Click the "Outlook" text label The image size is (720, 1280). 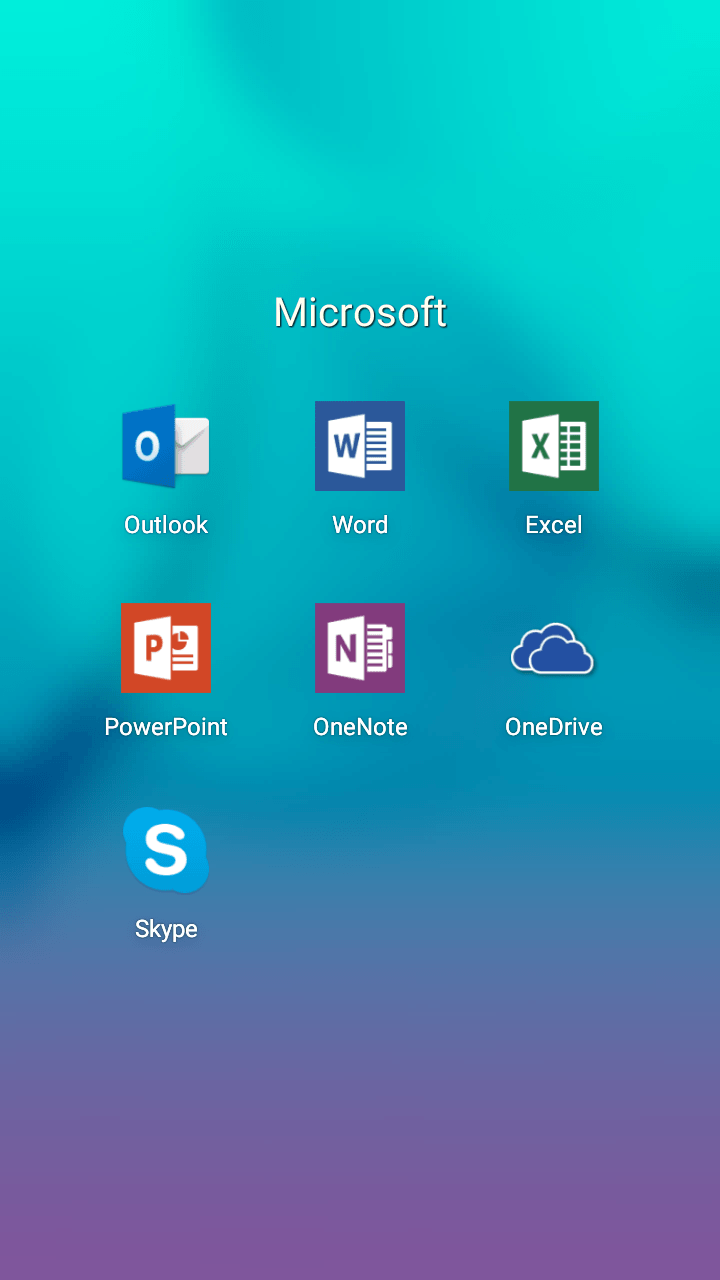(166, 525)
